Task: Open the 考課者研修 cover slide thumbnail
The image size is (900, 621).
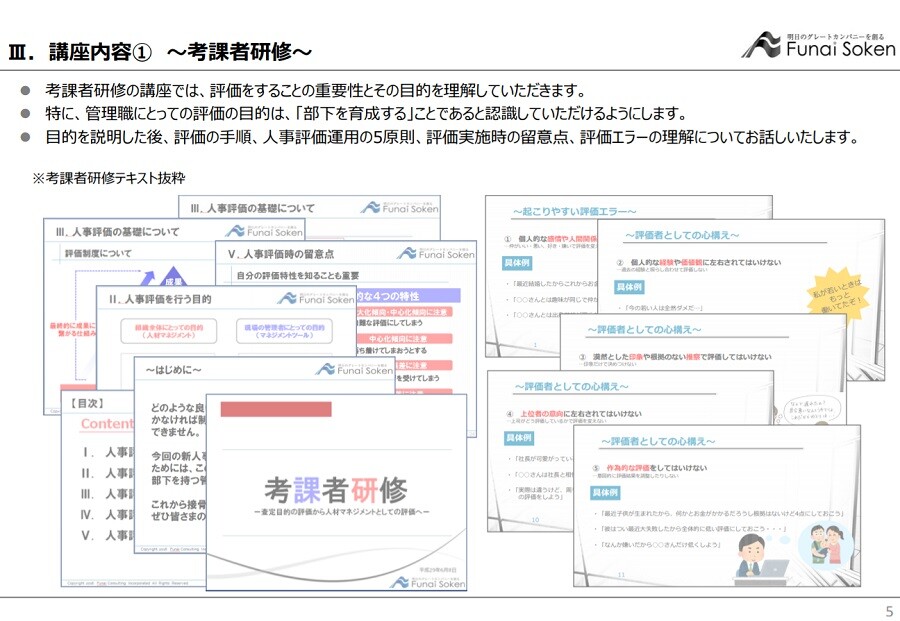Action: [x=336, y=490]
